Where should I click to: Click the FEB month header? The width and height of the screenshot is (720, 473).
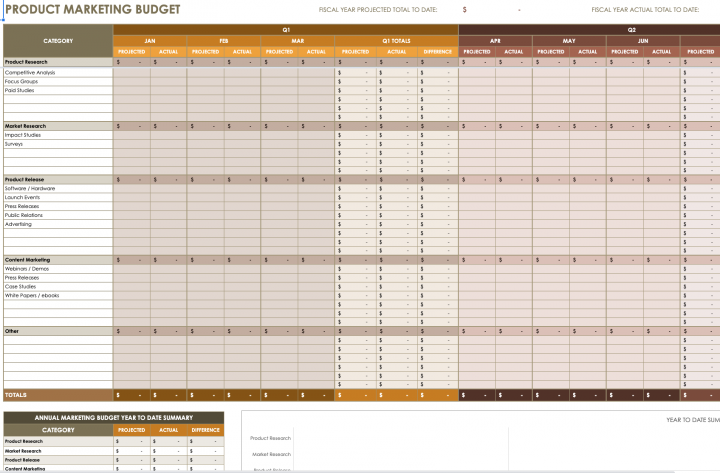pos(224,41)
